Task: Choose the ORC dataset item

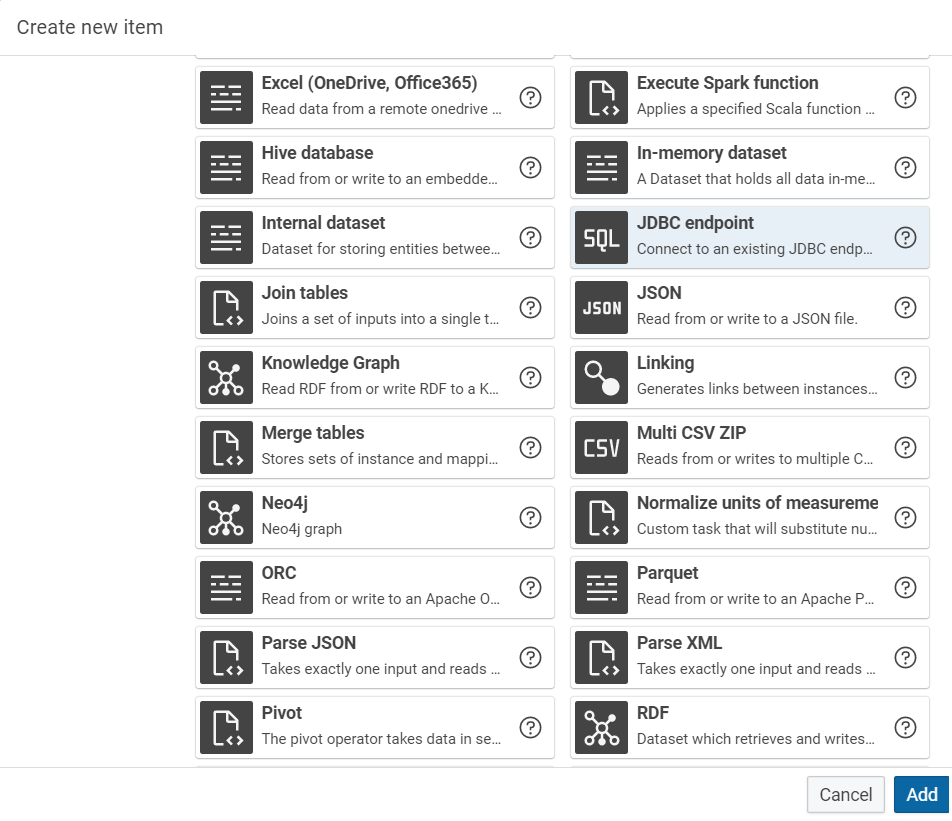Action: coord(380,587)
